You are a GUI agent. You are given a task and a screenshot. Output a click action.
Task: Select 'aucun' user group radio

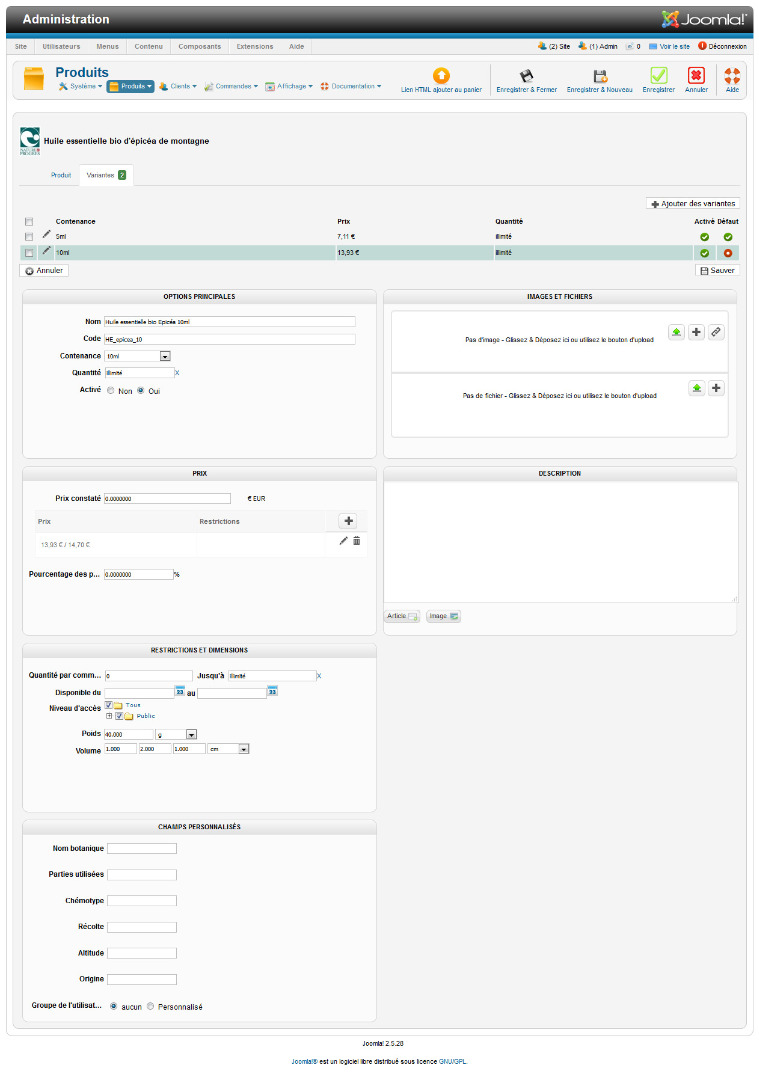tap(114, 1006)
